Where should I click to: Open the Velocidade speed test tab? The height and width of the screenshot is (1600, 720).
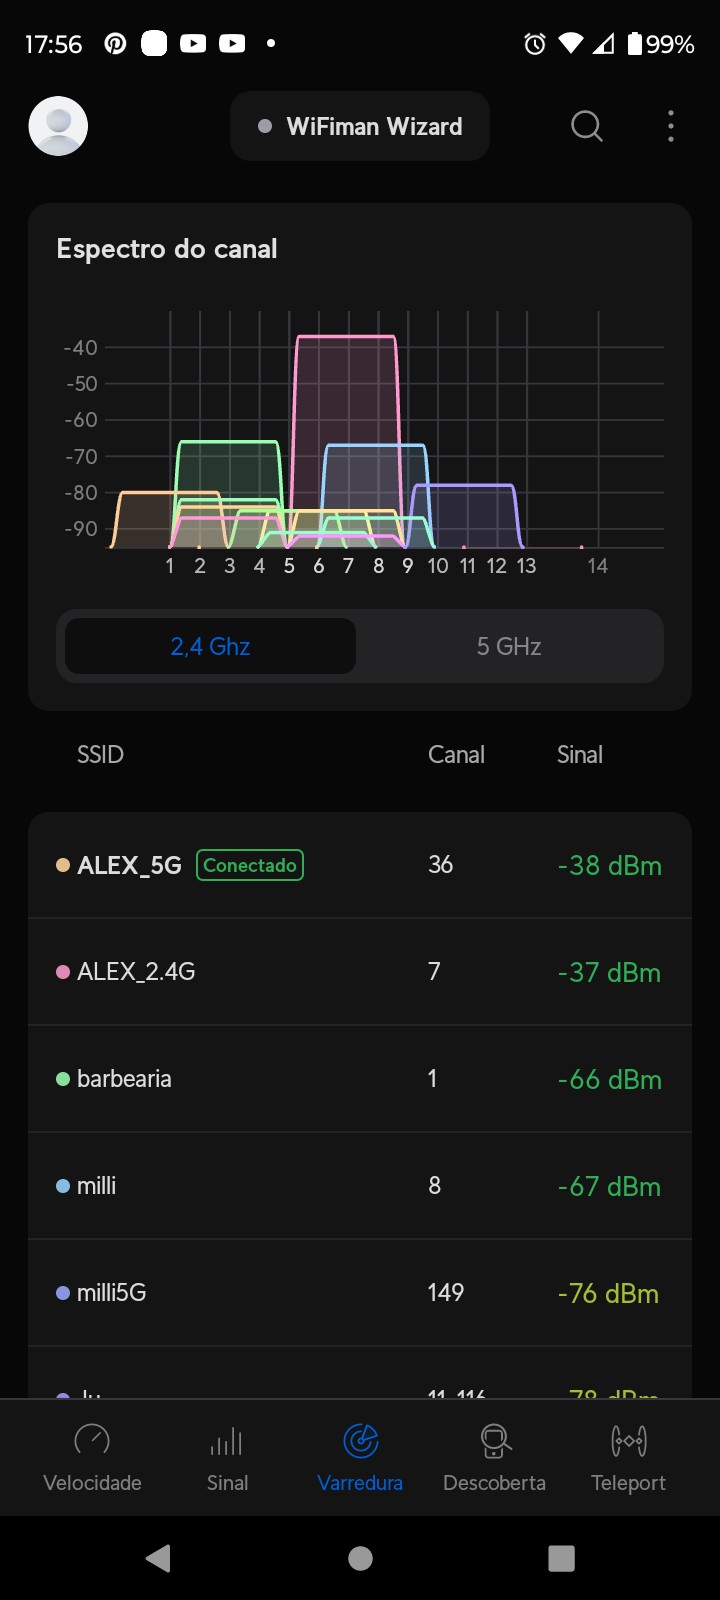click(92, 1457)
